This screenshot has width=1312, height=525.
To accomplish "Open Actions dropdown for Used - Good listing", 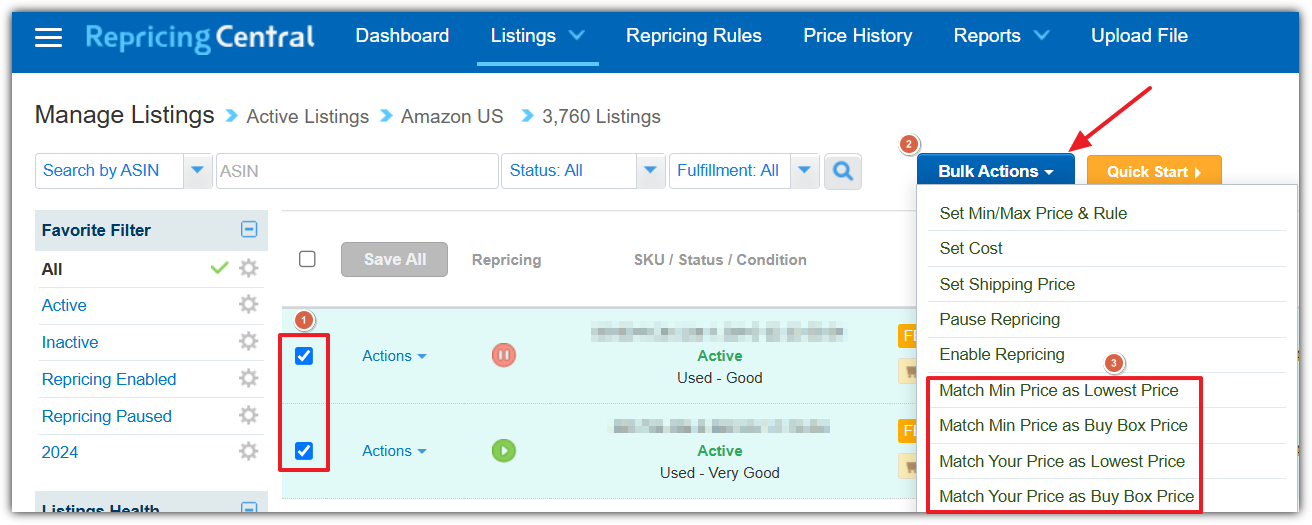I will coord(394,356).
